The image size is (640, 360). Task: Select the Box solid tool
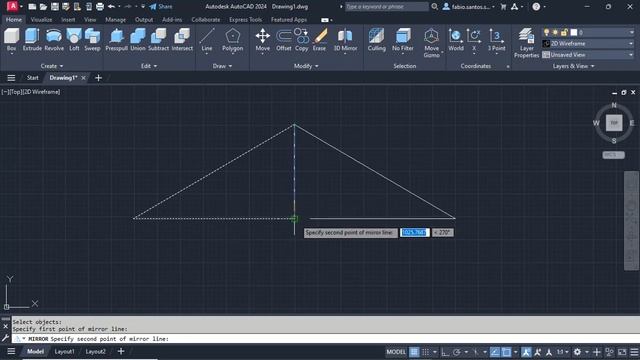11,40
